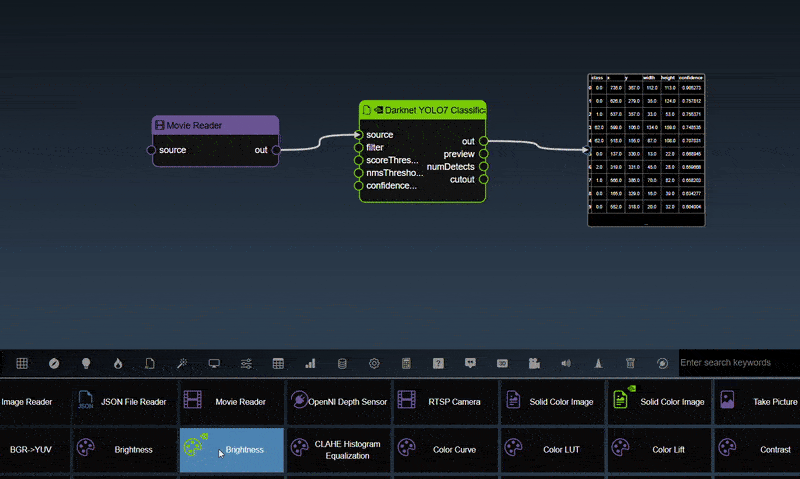Click the YOLO7 preview output port

(x=484, y=154)
